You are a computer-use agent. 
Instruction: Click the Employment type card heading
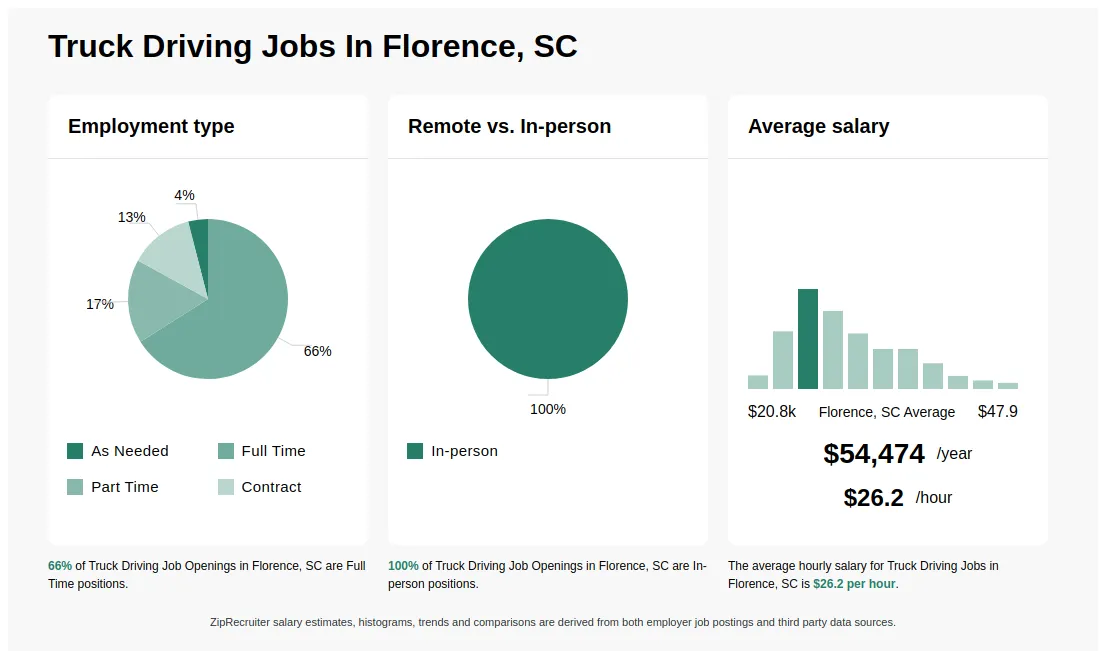point(151,127)
